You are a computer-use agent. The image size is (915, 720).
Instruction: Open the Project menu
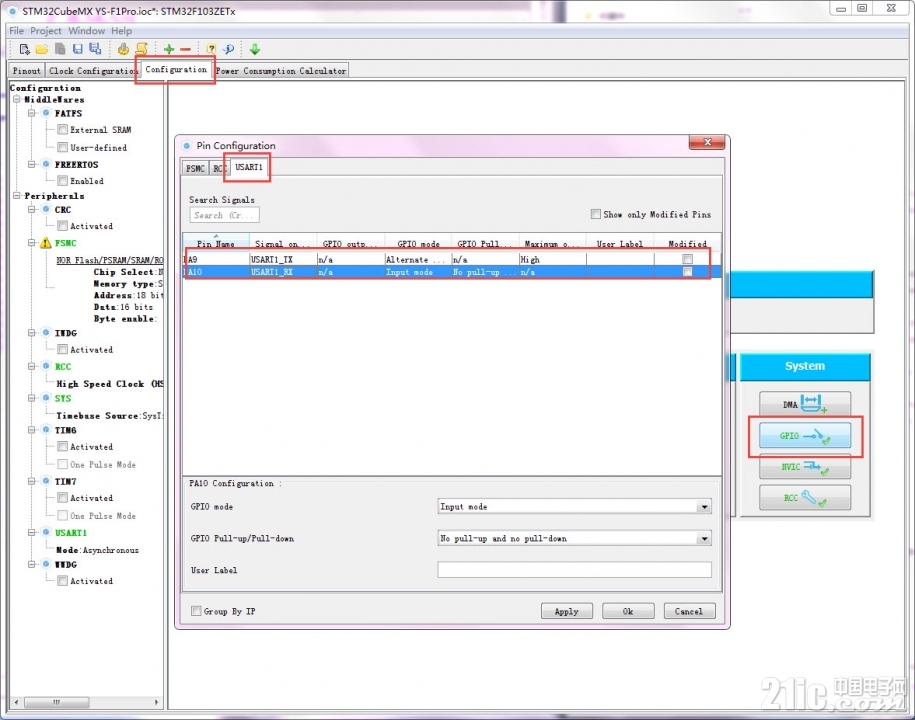[46, 31]
